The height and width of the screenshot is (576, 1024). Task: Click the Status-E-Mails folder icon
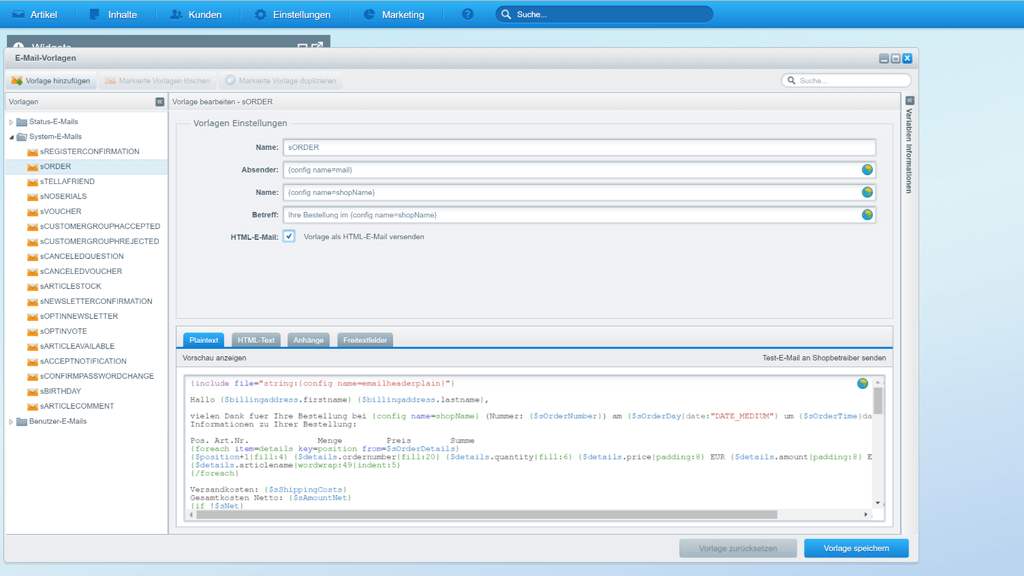click(22, 122)
